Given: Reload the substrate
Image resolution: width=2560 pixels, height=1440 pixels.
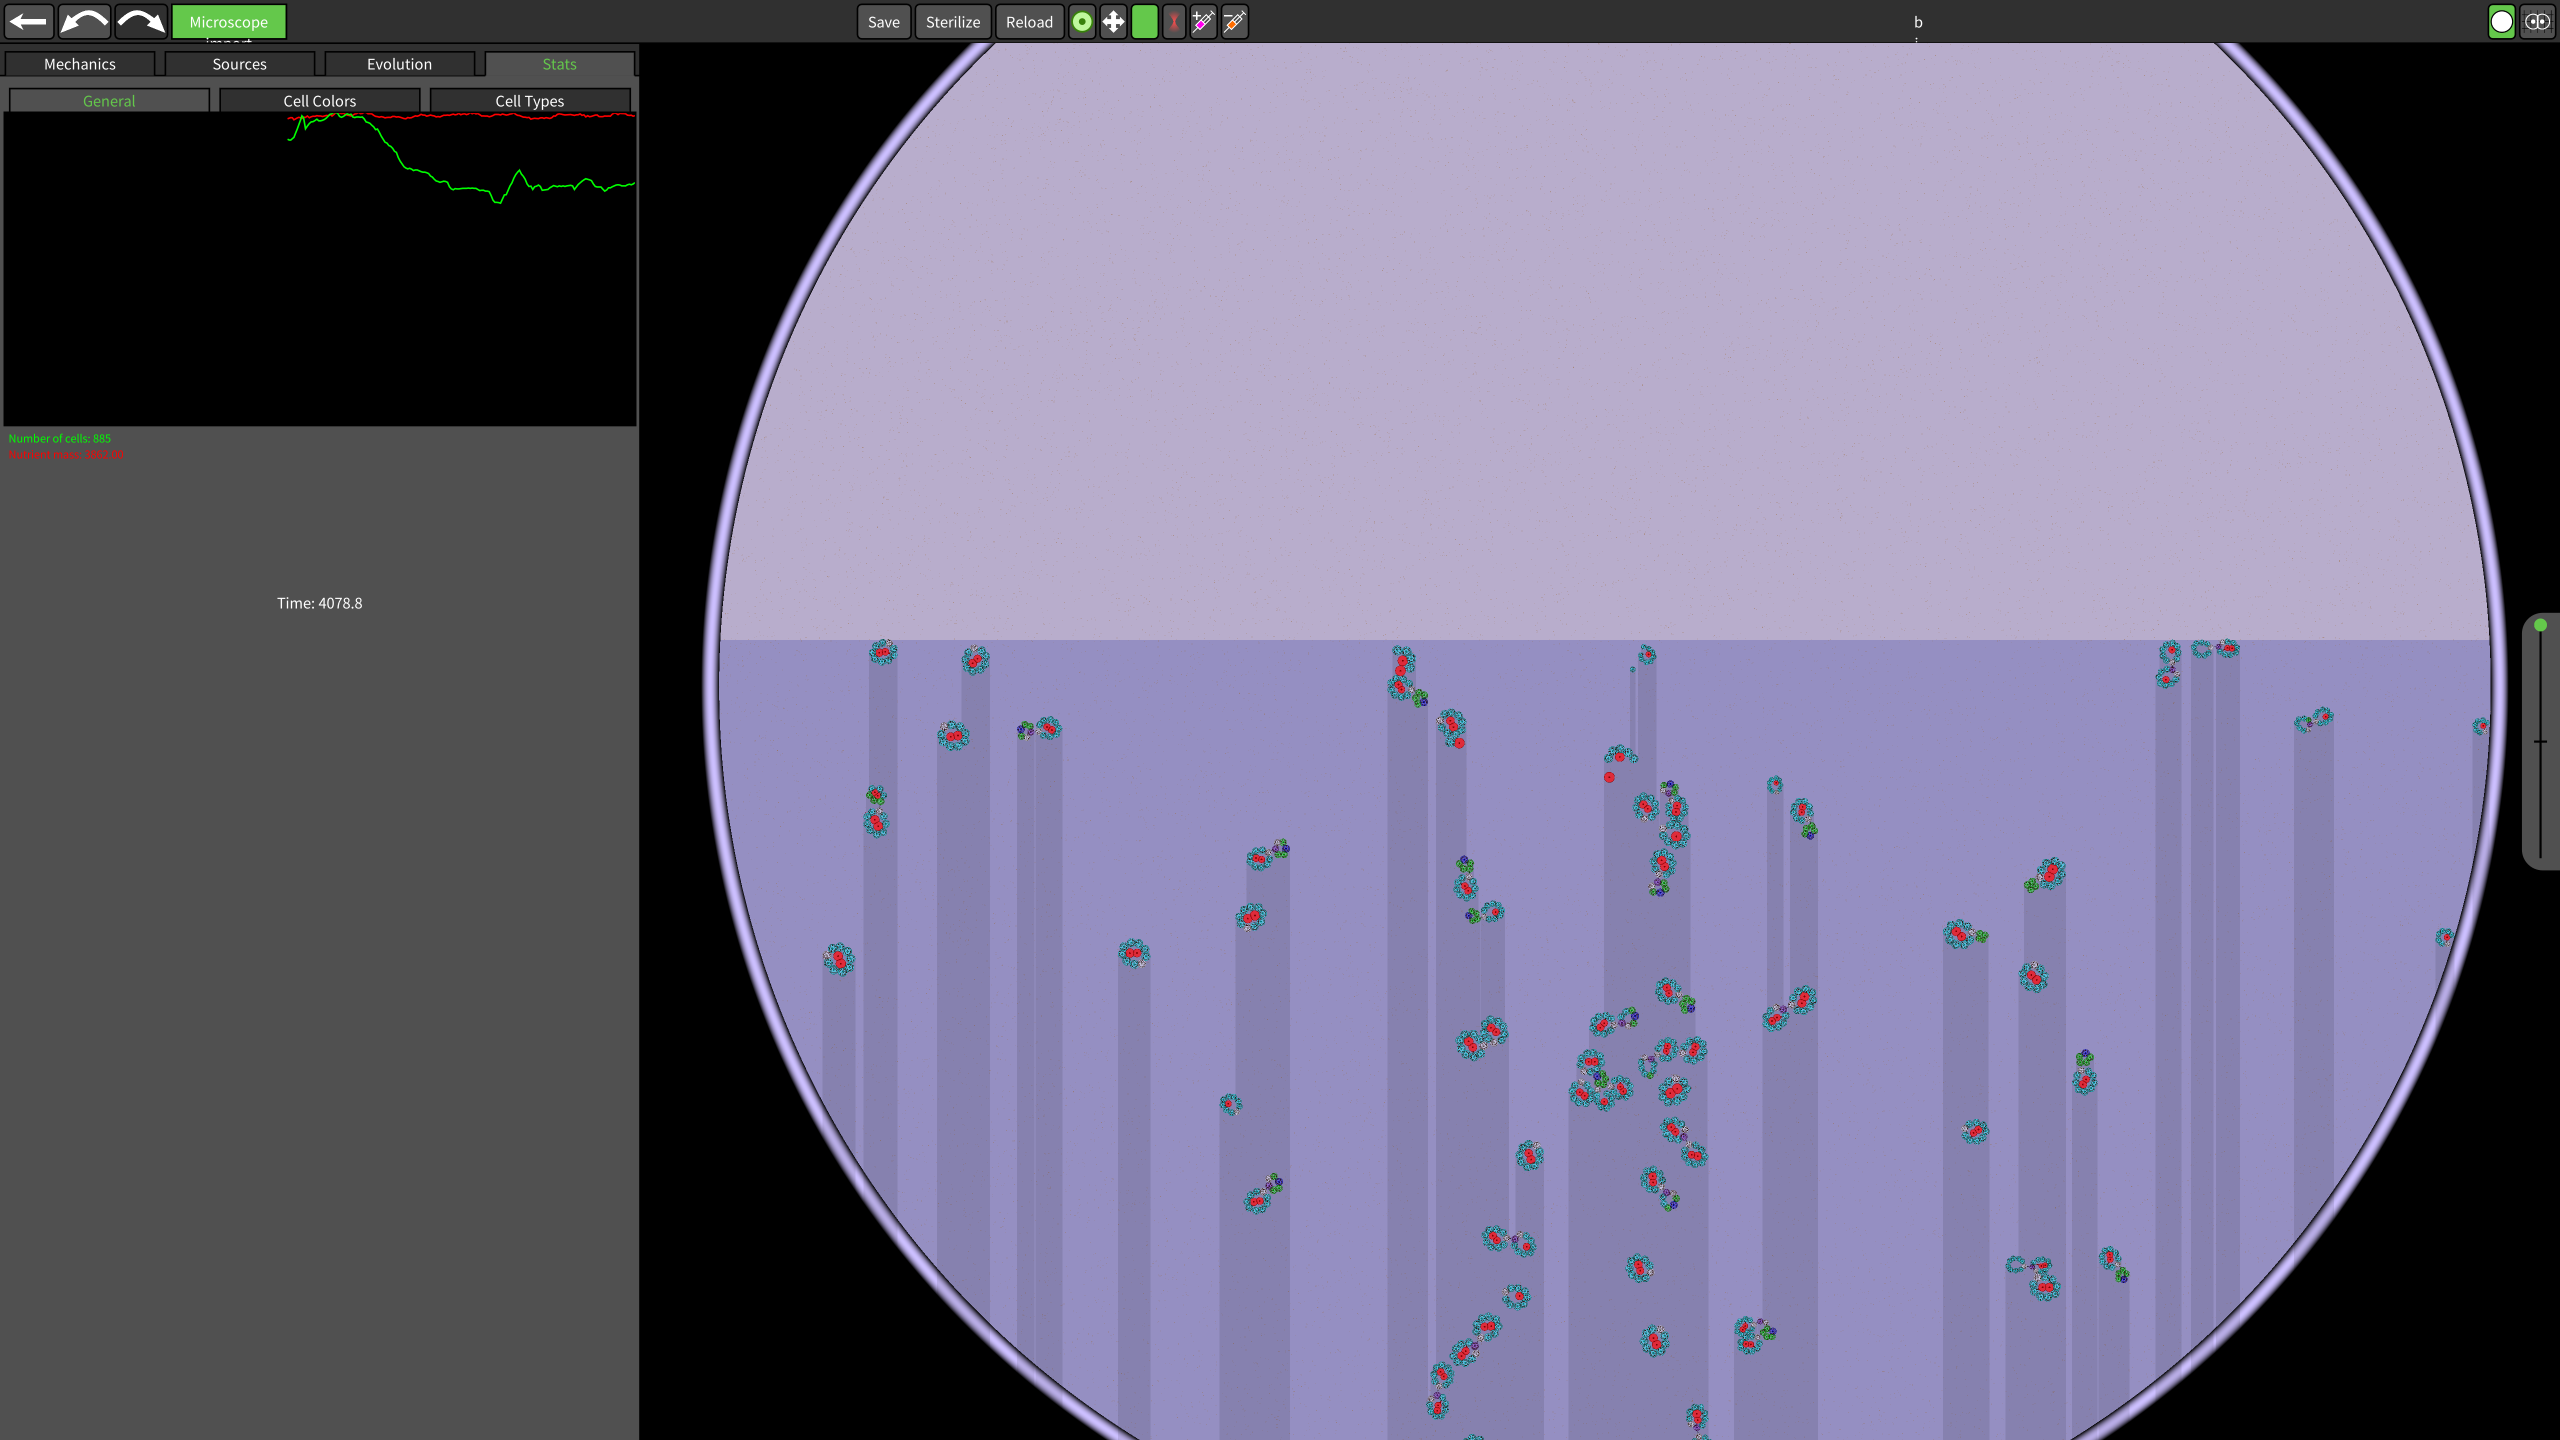Looking at the screenshot, I should point(1029,21).
